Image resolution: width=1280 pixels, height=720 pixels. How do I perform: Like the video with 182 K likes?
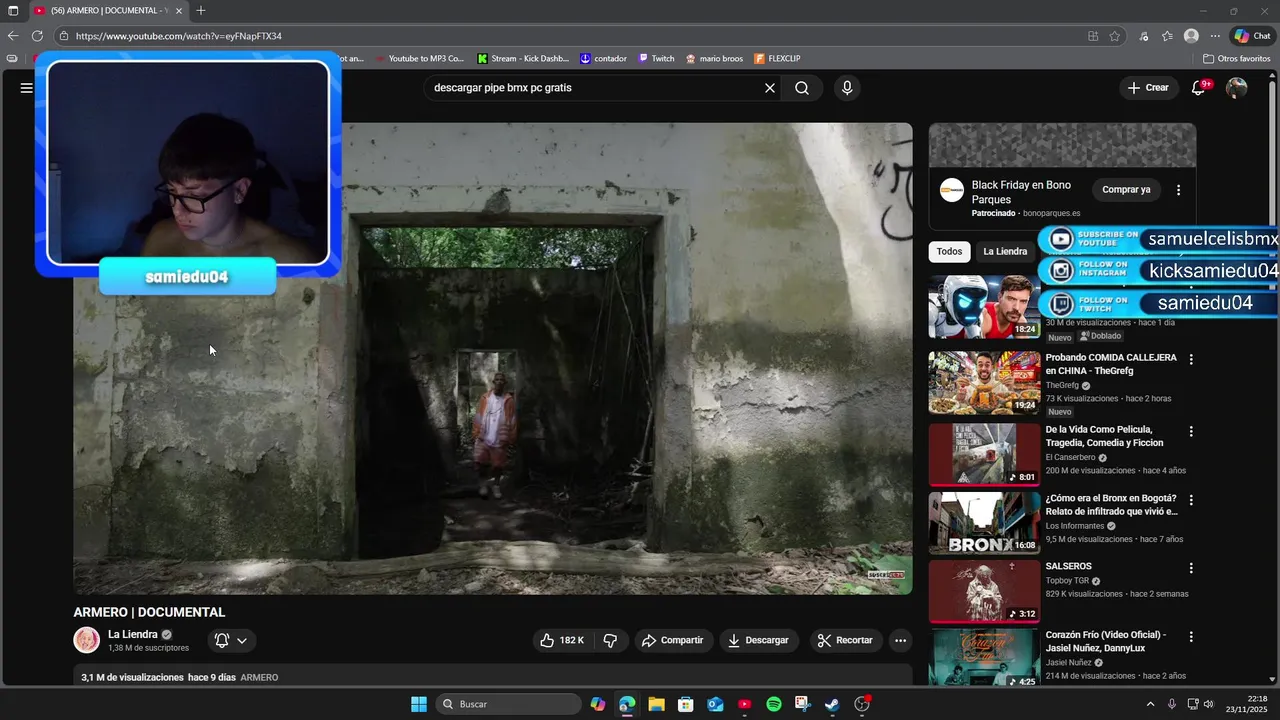[x=562, y=640]
